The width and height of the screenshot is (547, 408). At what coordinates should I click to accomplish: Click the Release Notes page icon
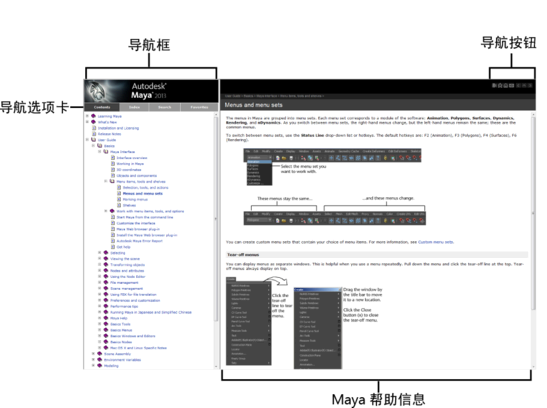[x=94, y=134]
